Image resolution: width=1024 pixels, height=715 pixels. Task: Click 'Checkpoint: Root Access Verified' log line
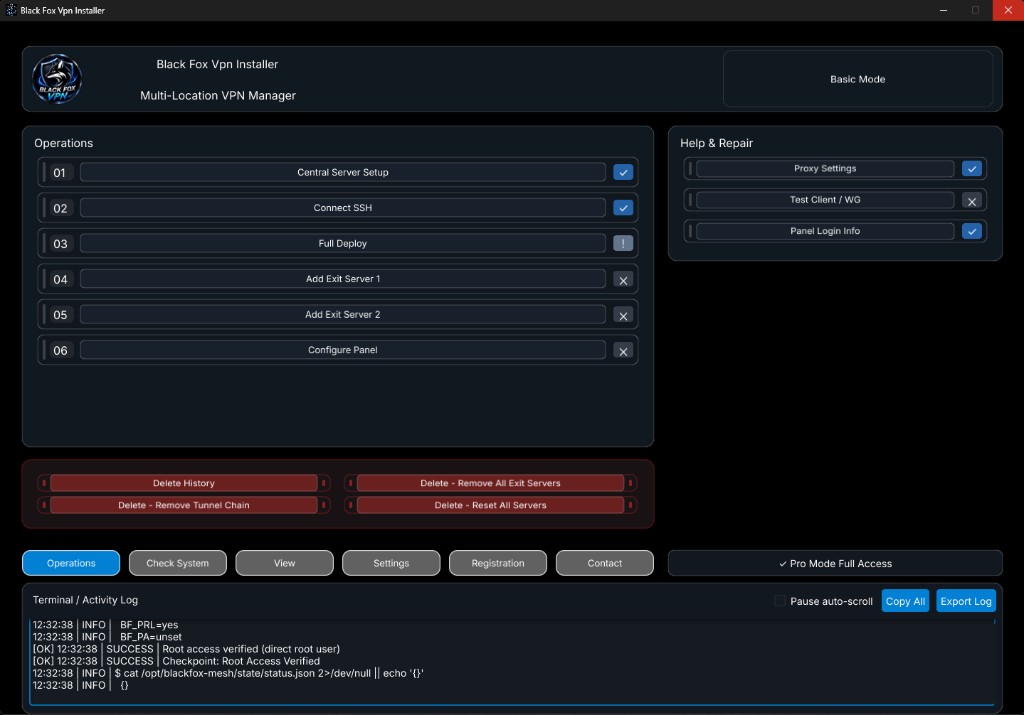[x=176, y=661]
